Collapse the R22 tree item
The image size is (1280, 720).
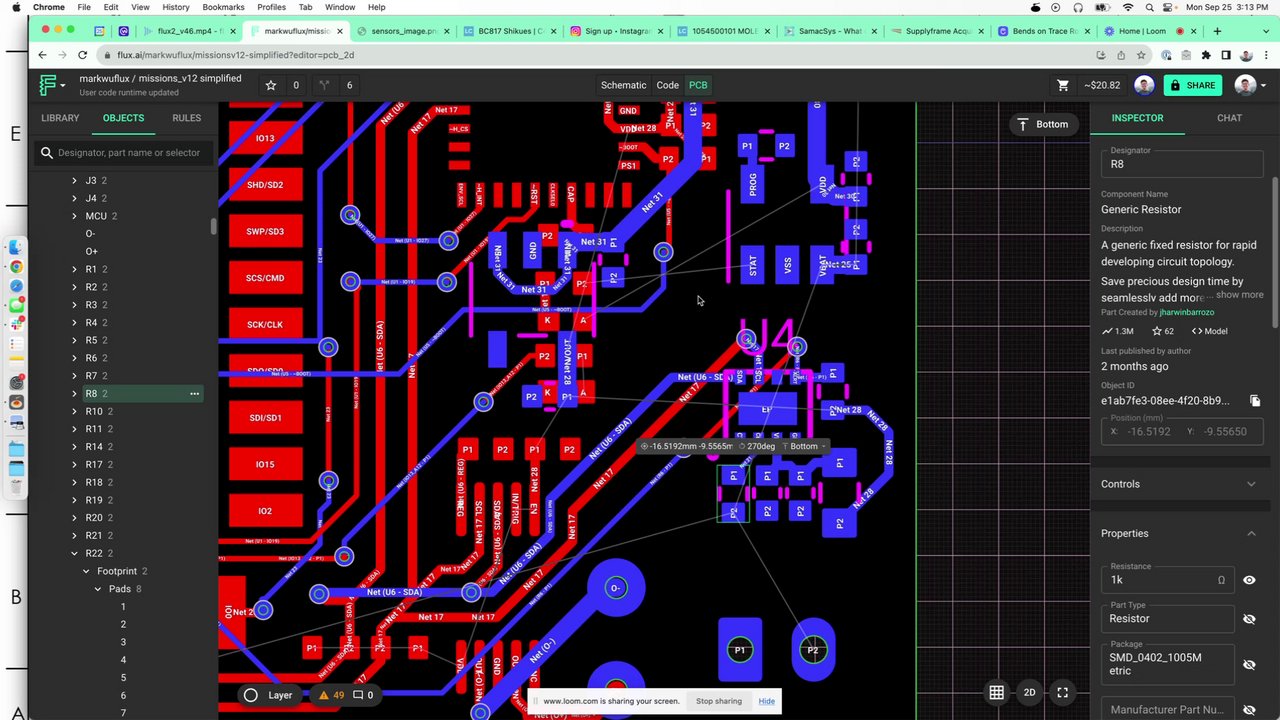click(x=74, y=553)
